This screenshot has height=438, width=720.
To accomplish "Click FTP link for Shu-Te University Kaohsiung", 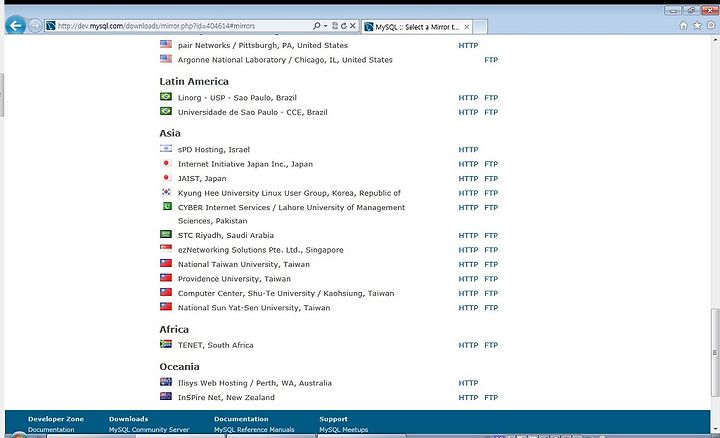I will (491, 293).
